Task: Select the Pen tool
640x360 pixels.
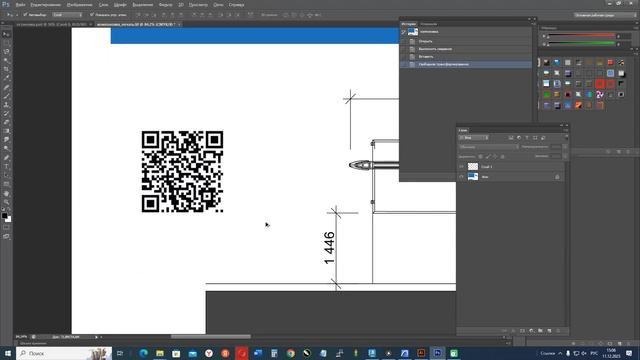Action: [6, 158]
